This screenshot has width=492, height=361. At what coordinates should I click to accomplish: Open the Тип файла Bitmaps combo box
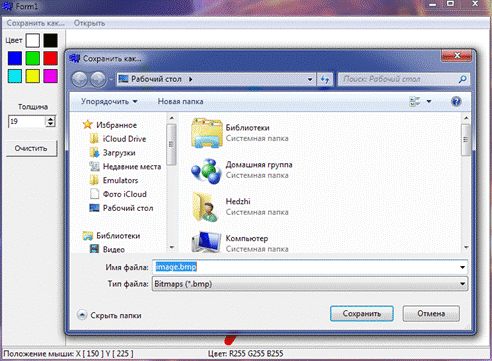click(310, 284)
